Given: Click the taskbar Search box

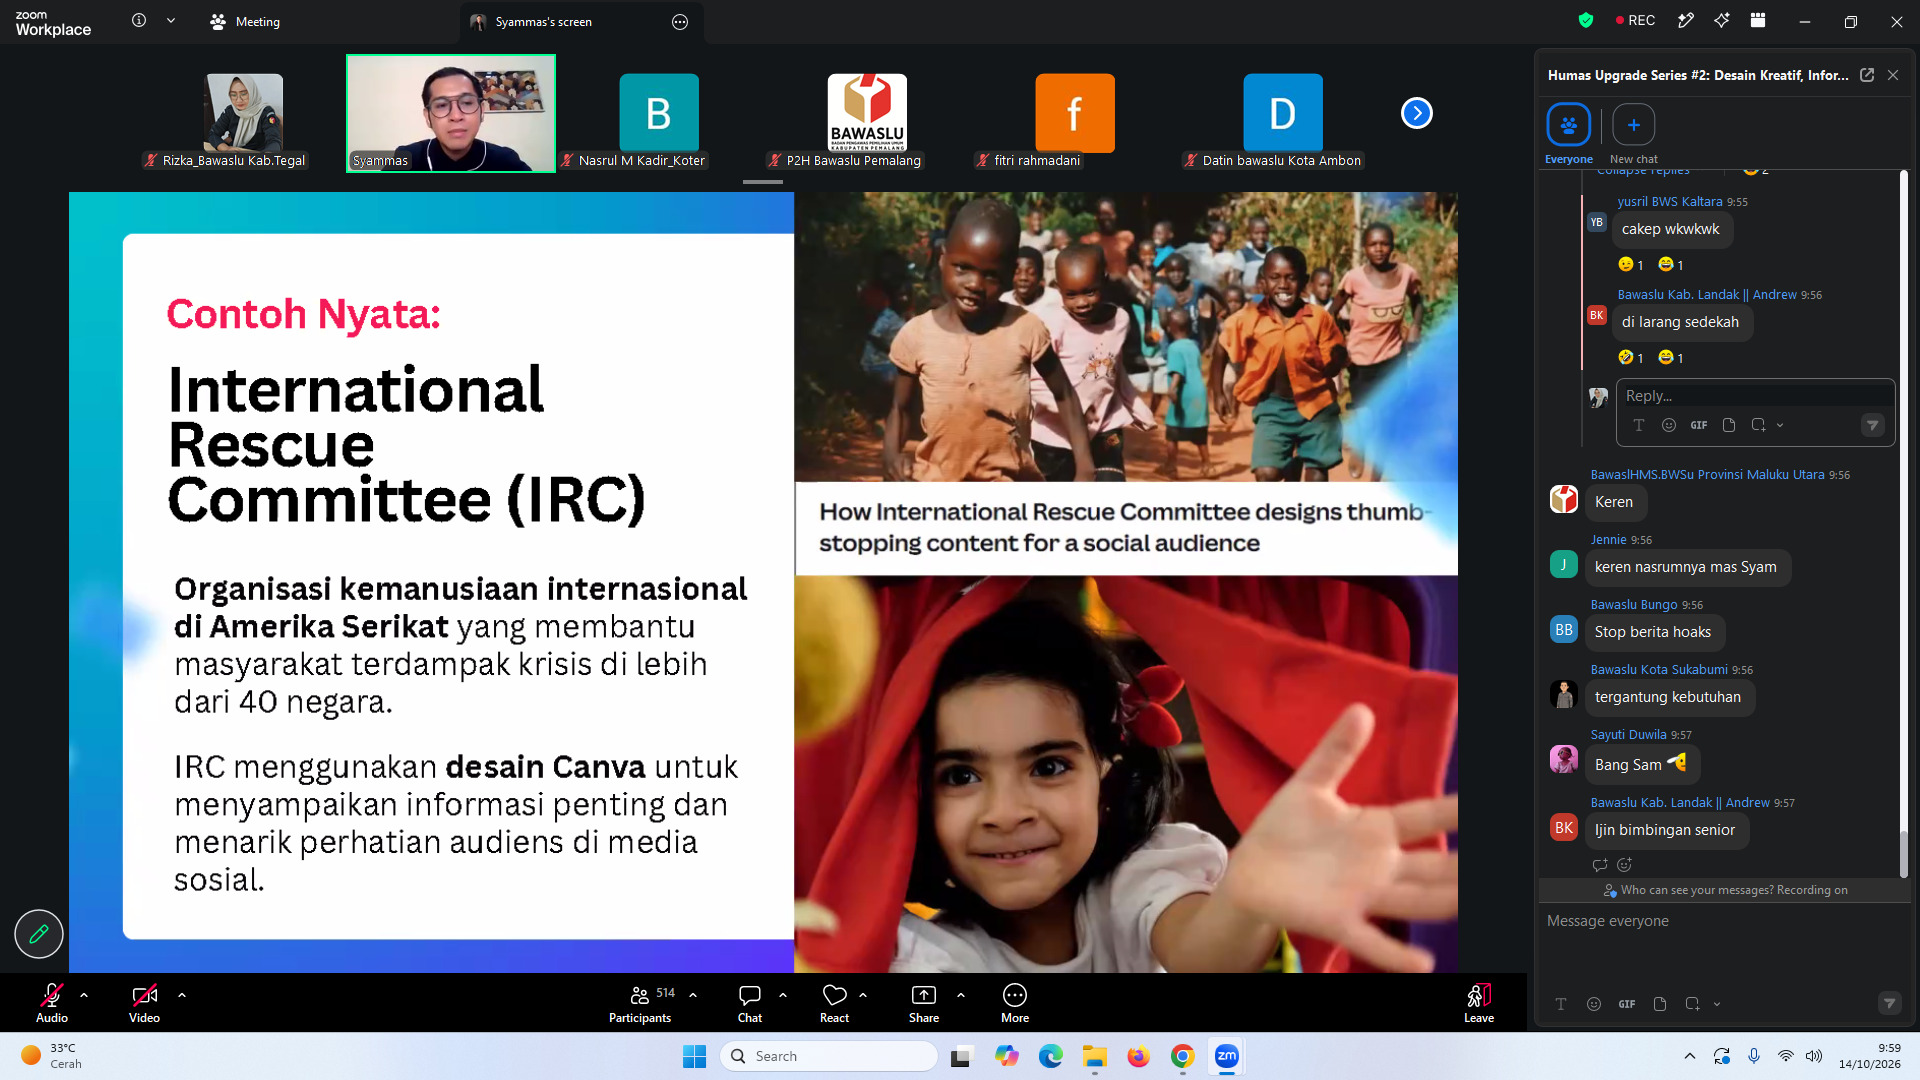Looking at the screenshot, I should point(829,1056).
